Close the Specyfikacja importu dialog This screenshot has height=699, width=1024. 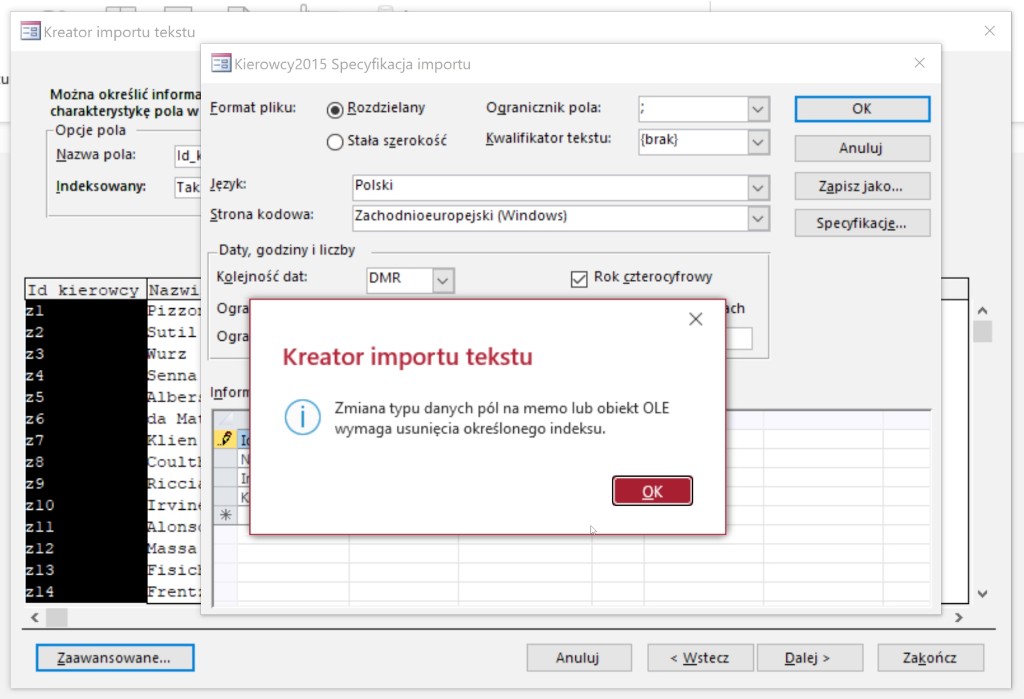tap(919, 63)
